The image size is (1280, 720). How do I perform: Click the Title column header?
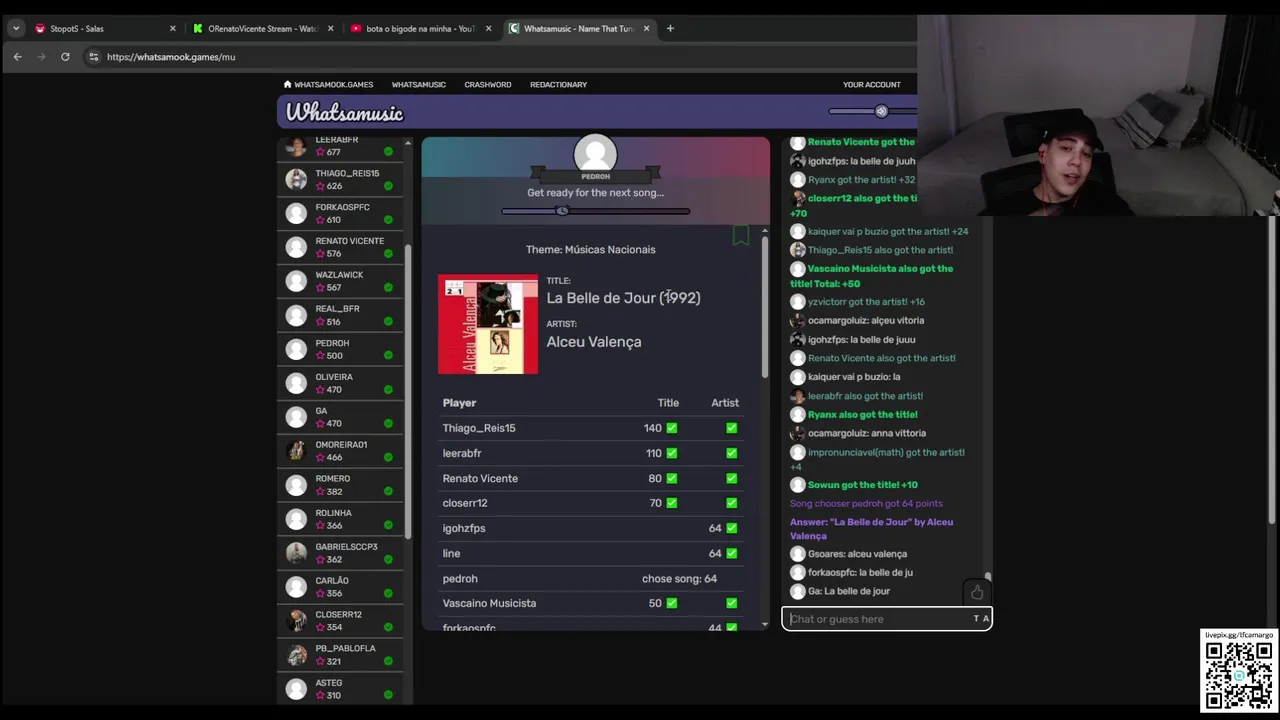pos(668,403)
